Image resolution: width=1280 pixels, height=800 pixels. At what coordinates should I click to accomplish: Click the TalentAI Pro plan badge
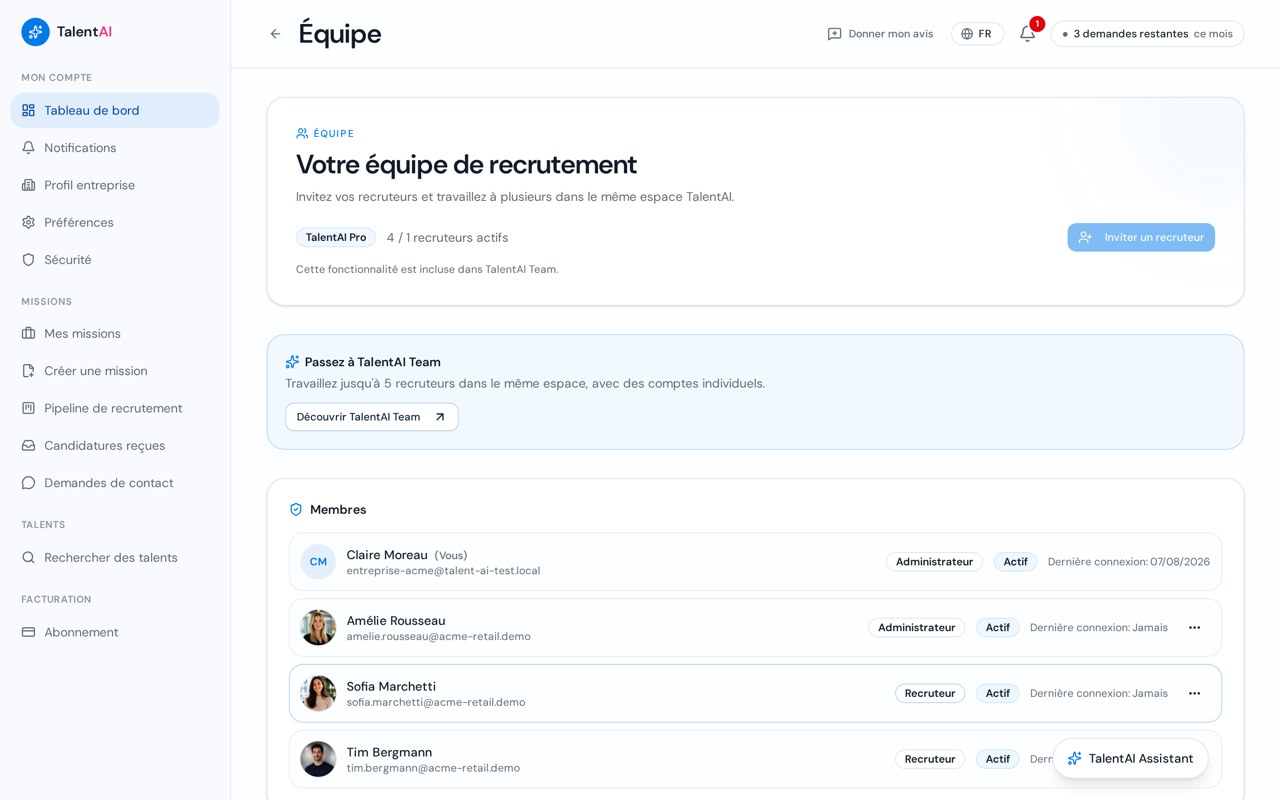click(336, 238)
